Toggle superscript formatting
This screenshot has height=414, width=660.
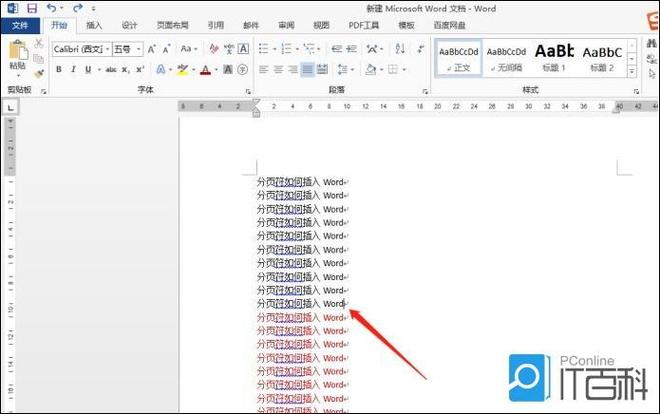140,69
